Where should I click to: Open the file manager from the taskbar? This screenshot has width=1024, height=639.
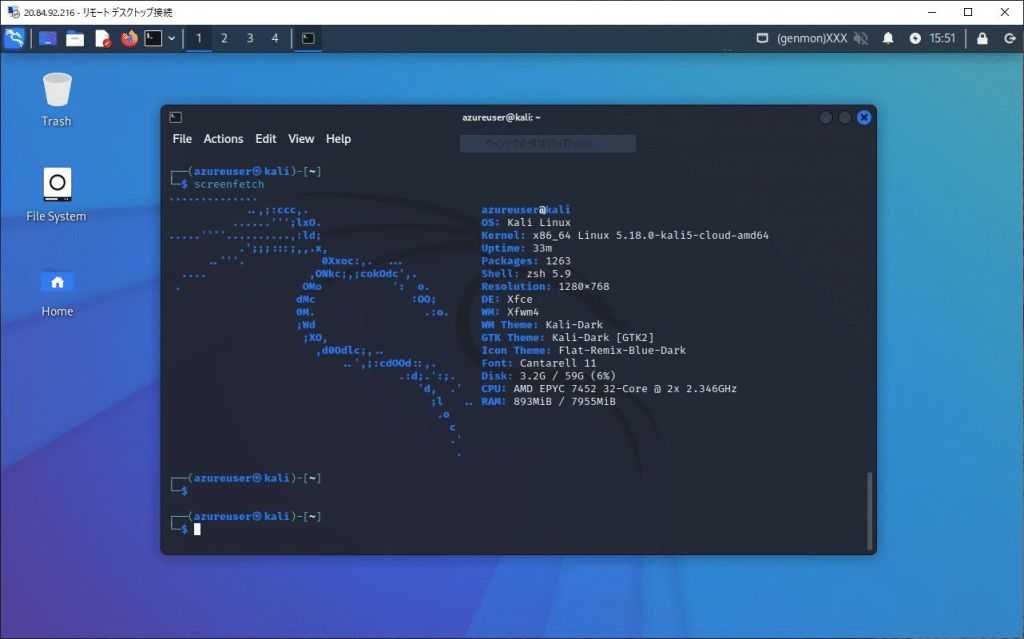pos(75,38)
